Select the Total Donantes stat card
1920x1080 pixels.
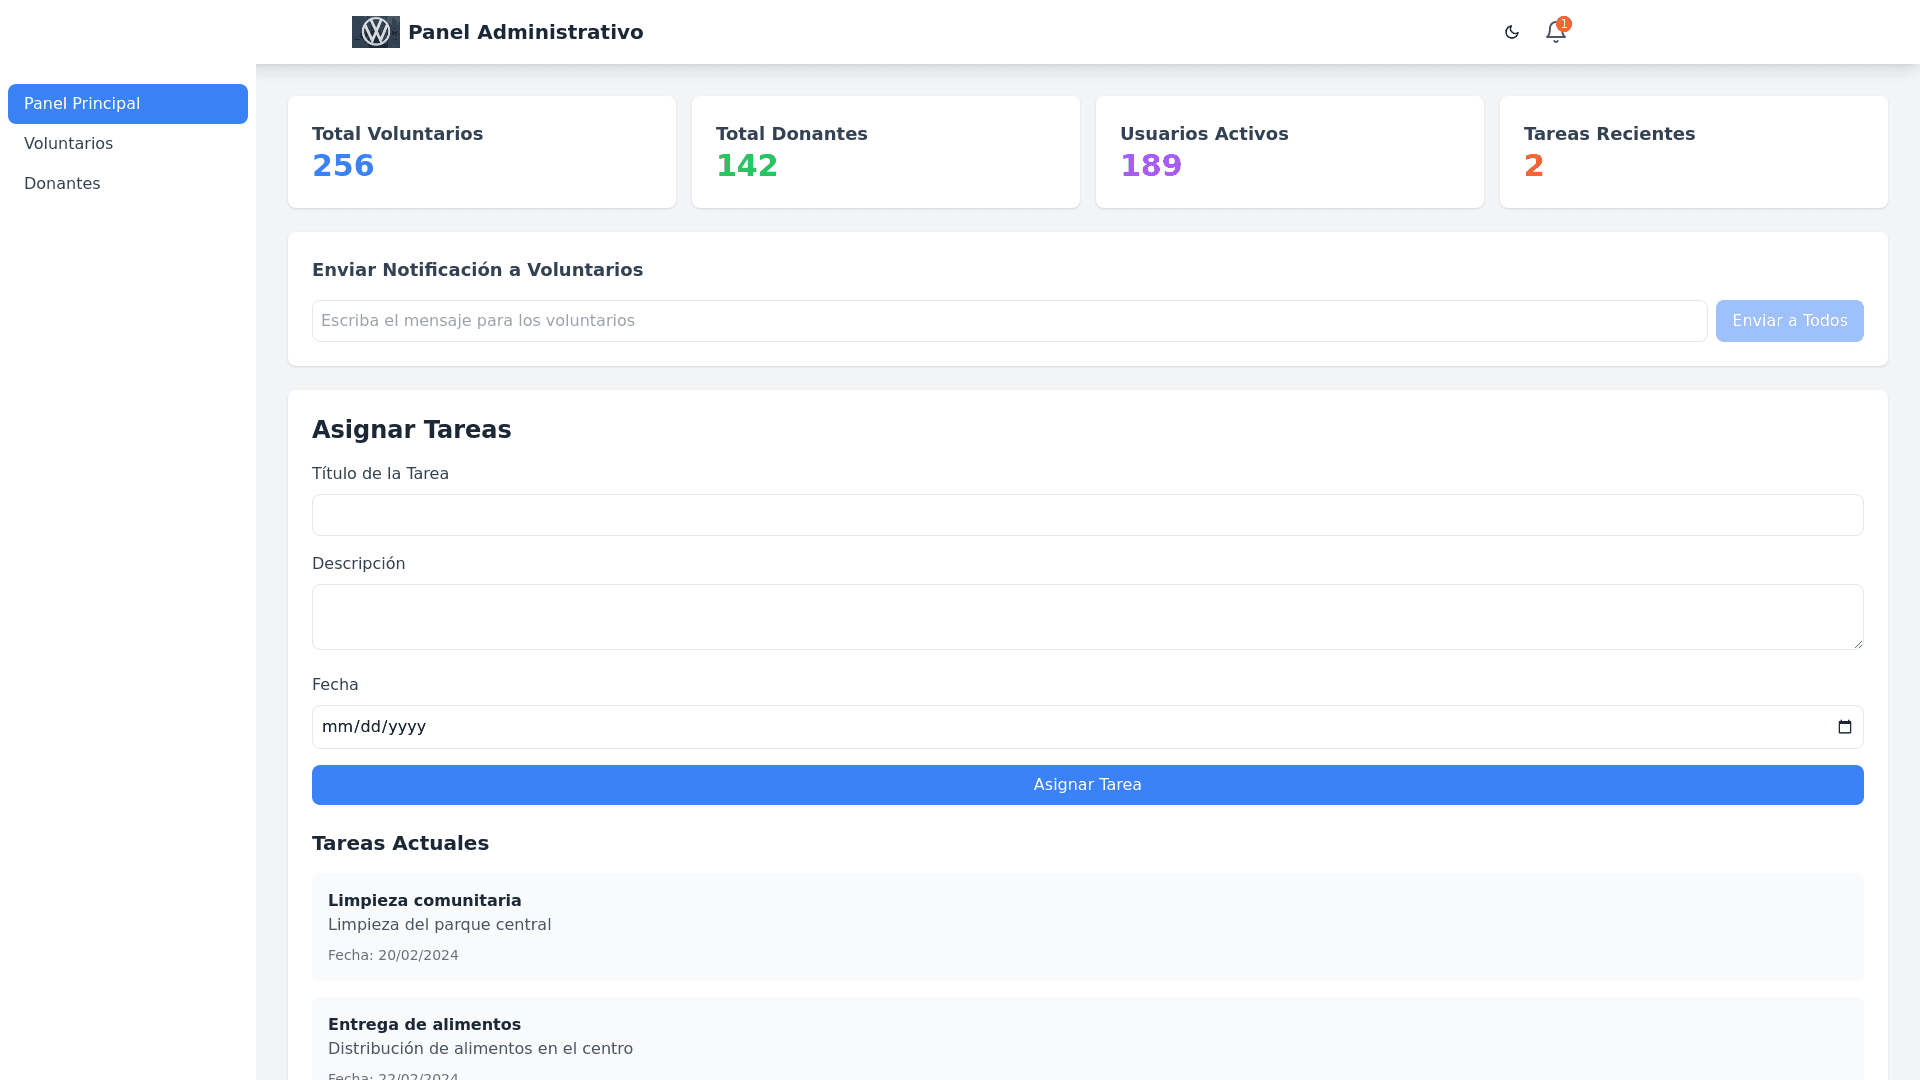click(x=885, y=152)
